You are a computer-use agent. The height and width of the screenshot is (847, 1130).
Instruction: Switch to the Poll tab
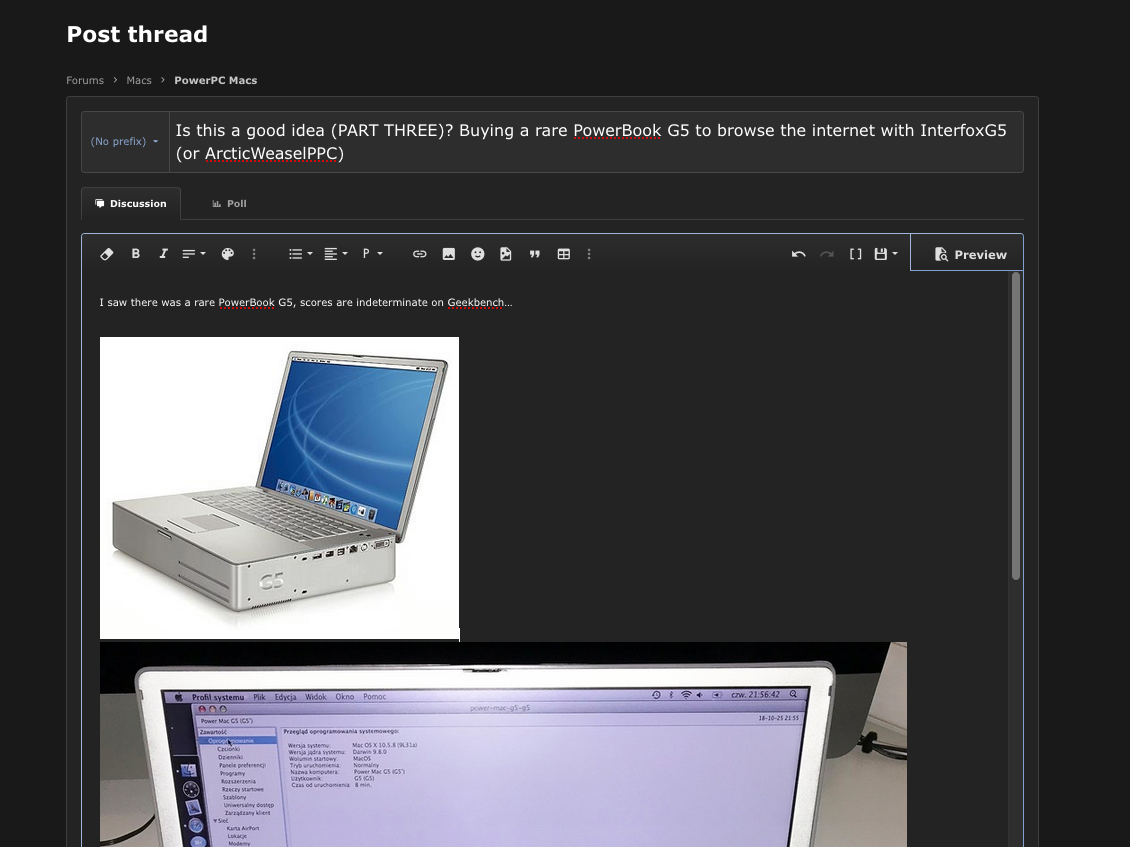click(229, 203)
